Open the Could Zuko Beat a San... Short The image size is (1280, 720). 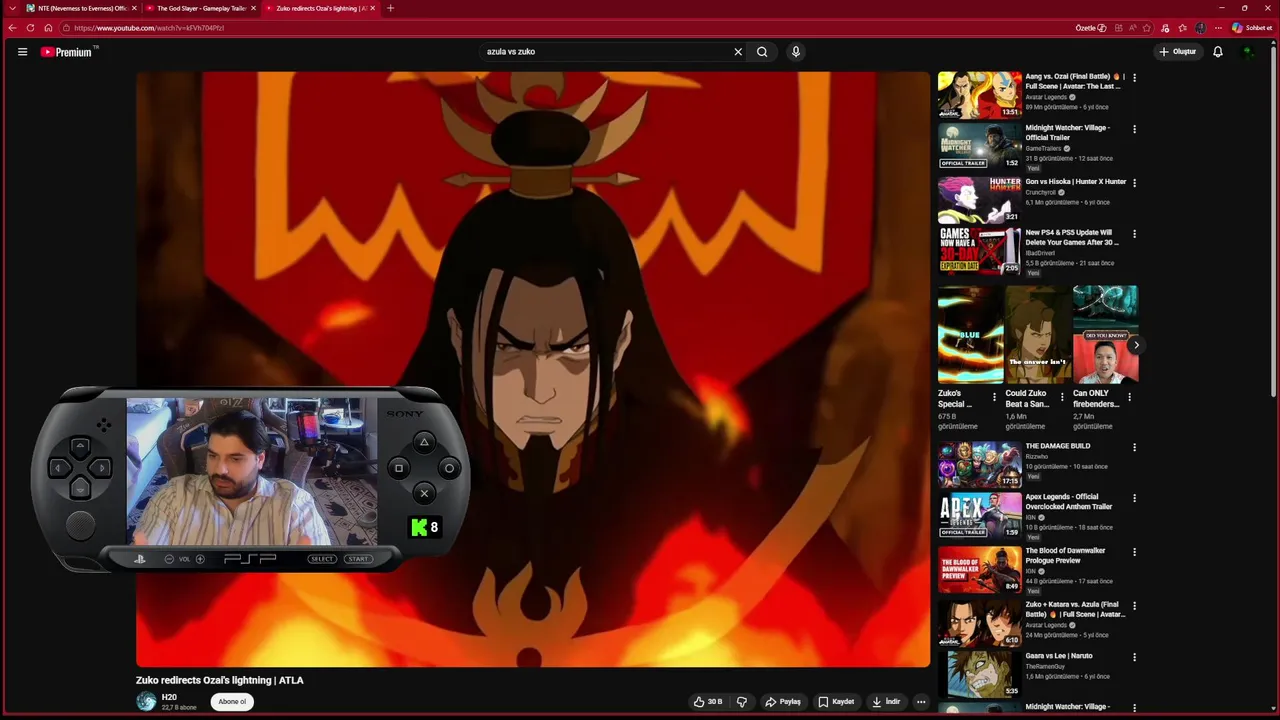pyautogui.click(x=1037, y=334)
